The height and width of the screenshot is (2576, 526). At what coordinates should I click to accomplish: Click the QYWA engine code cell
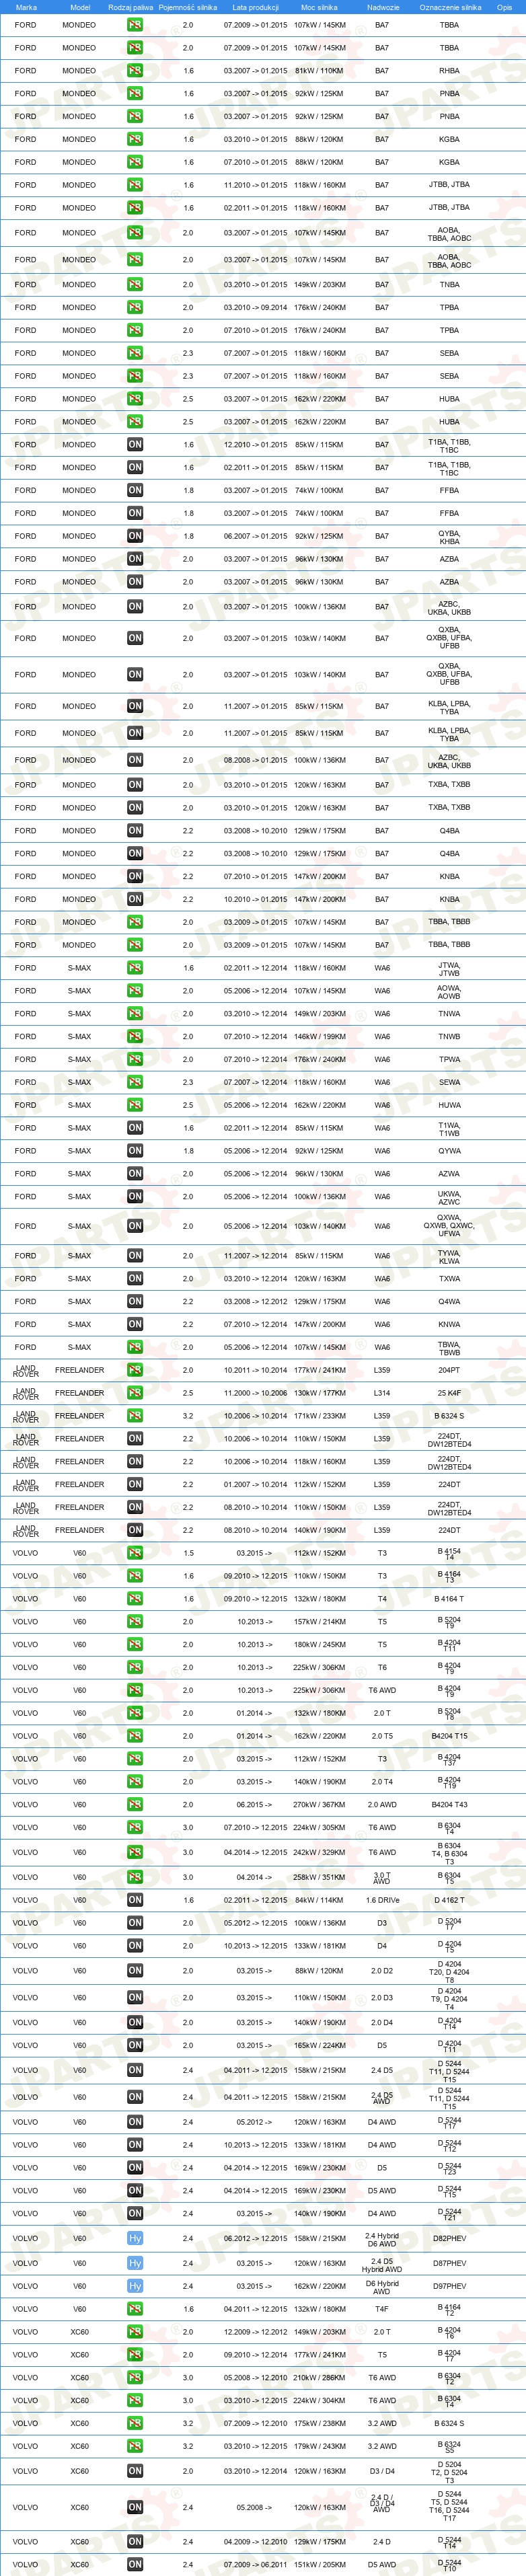pos(450,1151)
